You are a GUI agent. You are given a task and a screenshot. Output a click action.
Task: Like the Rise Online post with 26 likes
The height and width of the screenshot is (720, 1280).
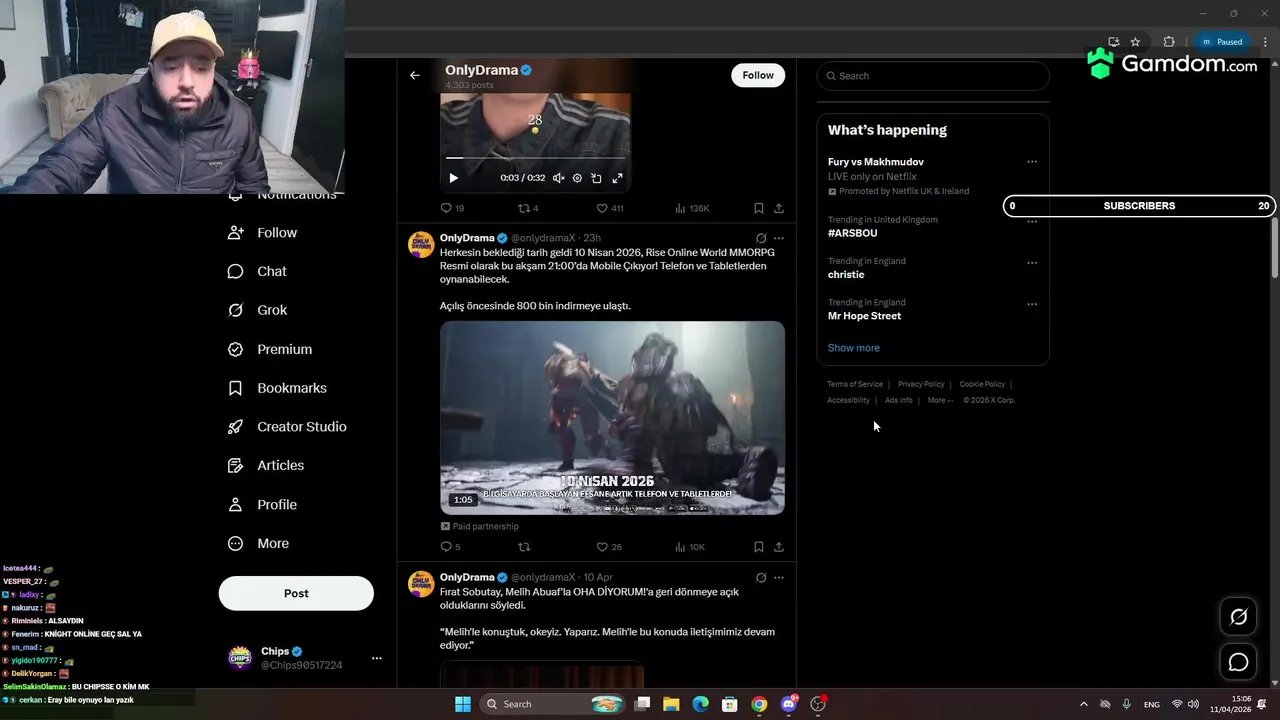point(609,547)
